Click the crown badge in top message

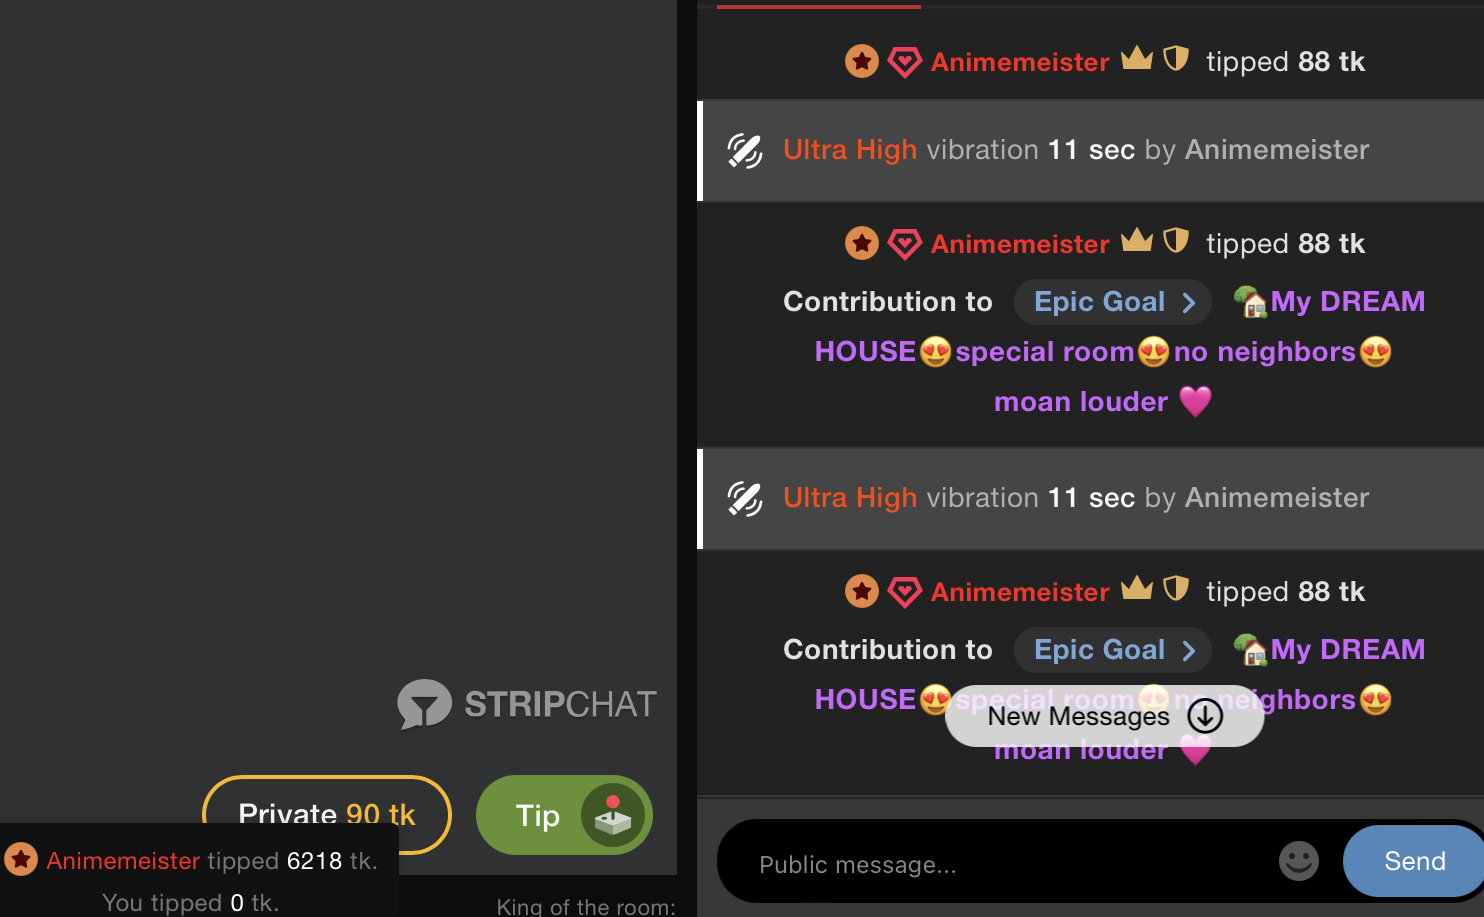coord(1136,58)
